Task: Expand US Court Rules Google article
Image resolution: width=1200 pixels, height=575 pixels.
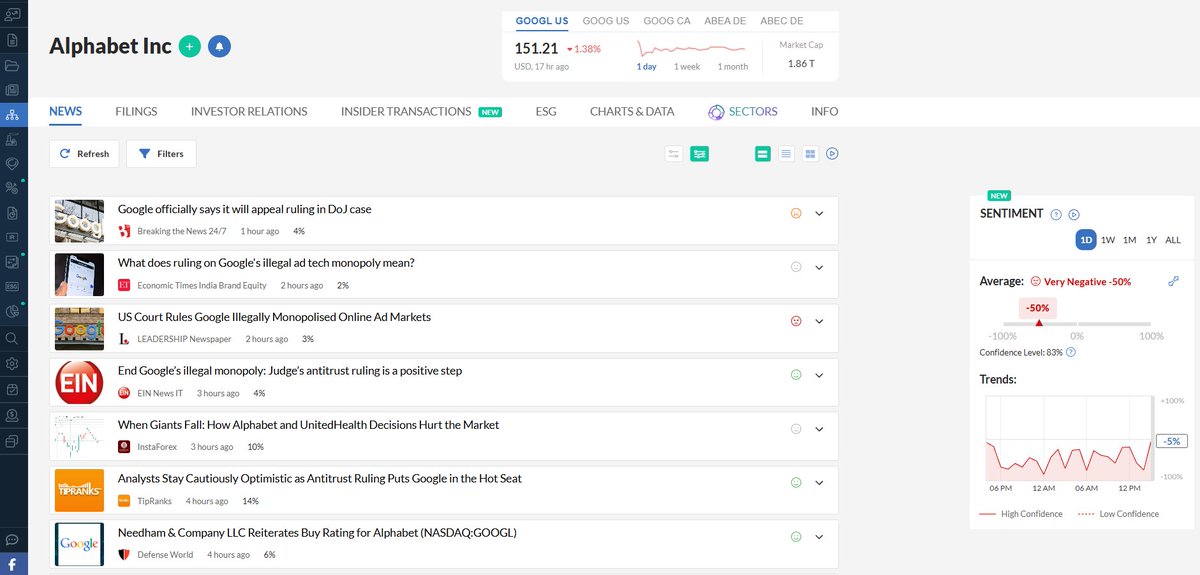Action: [819, 321]
